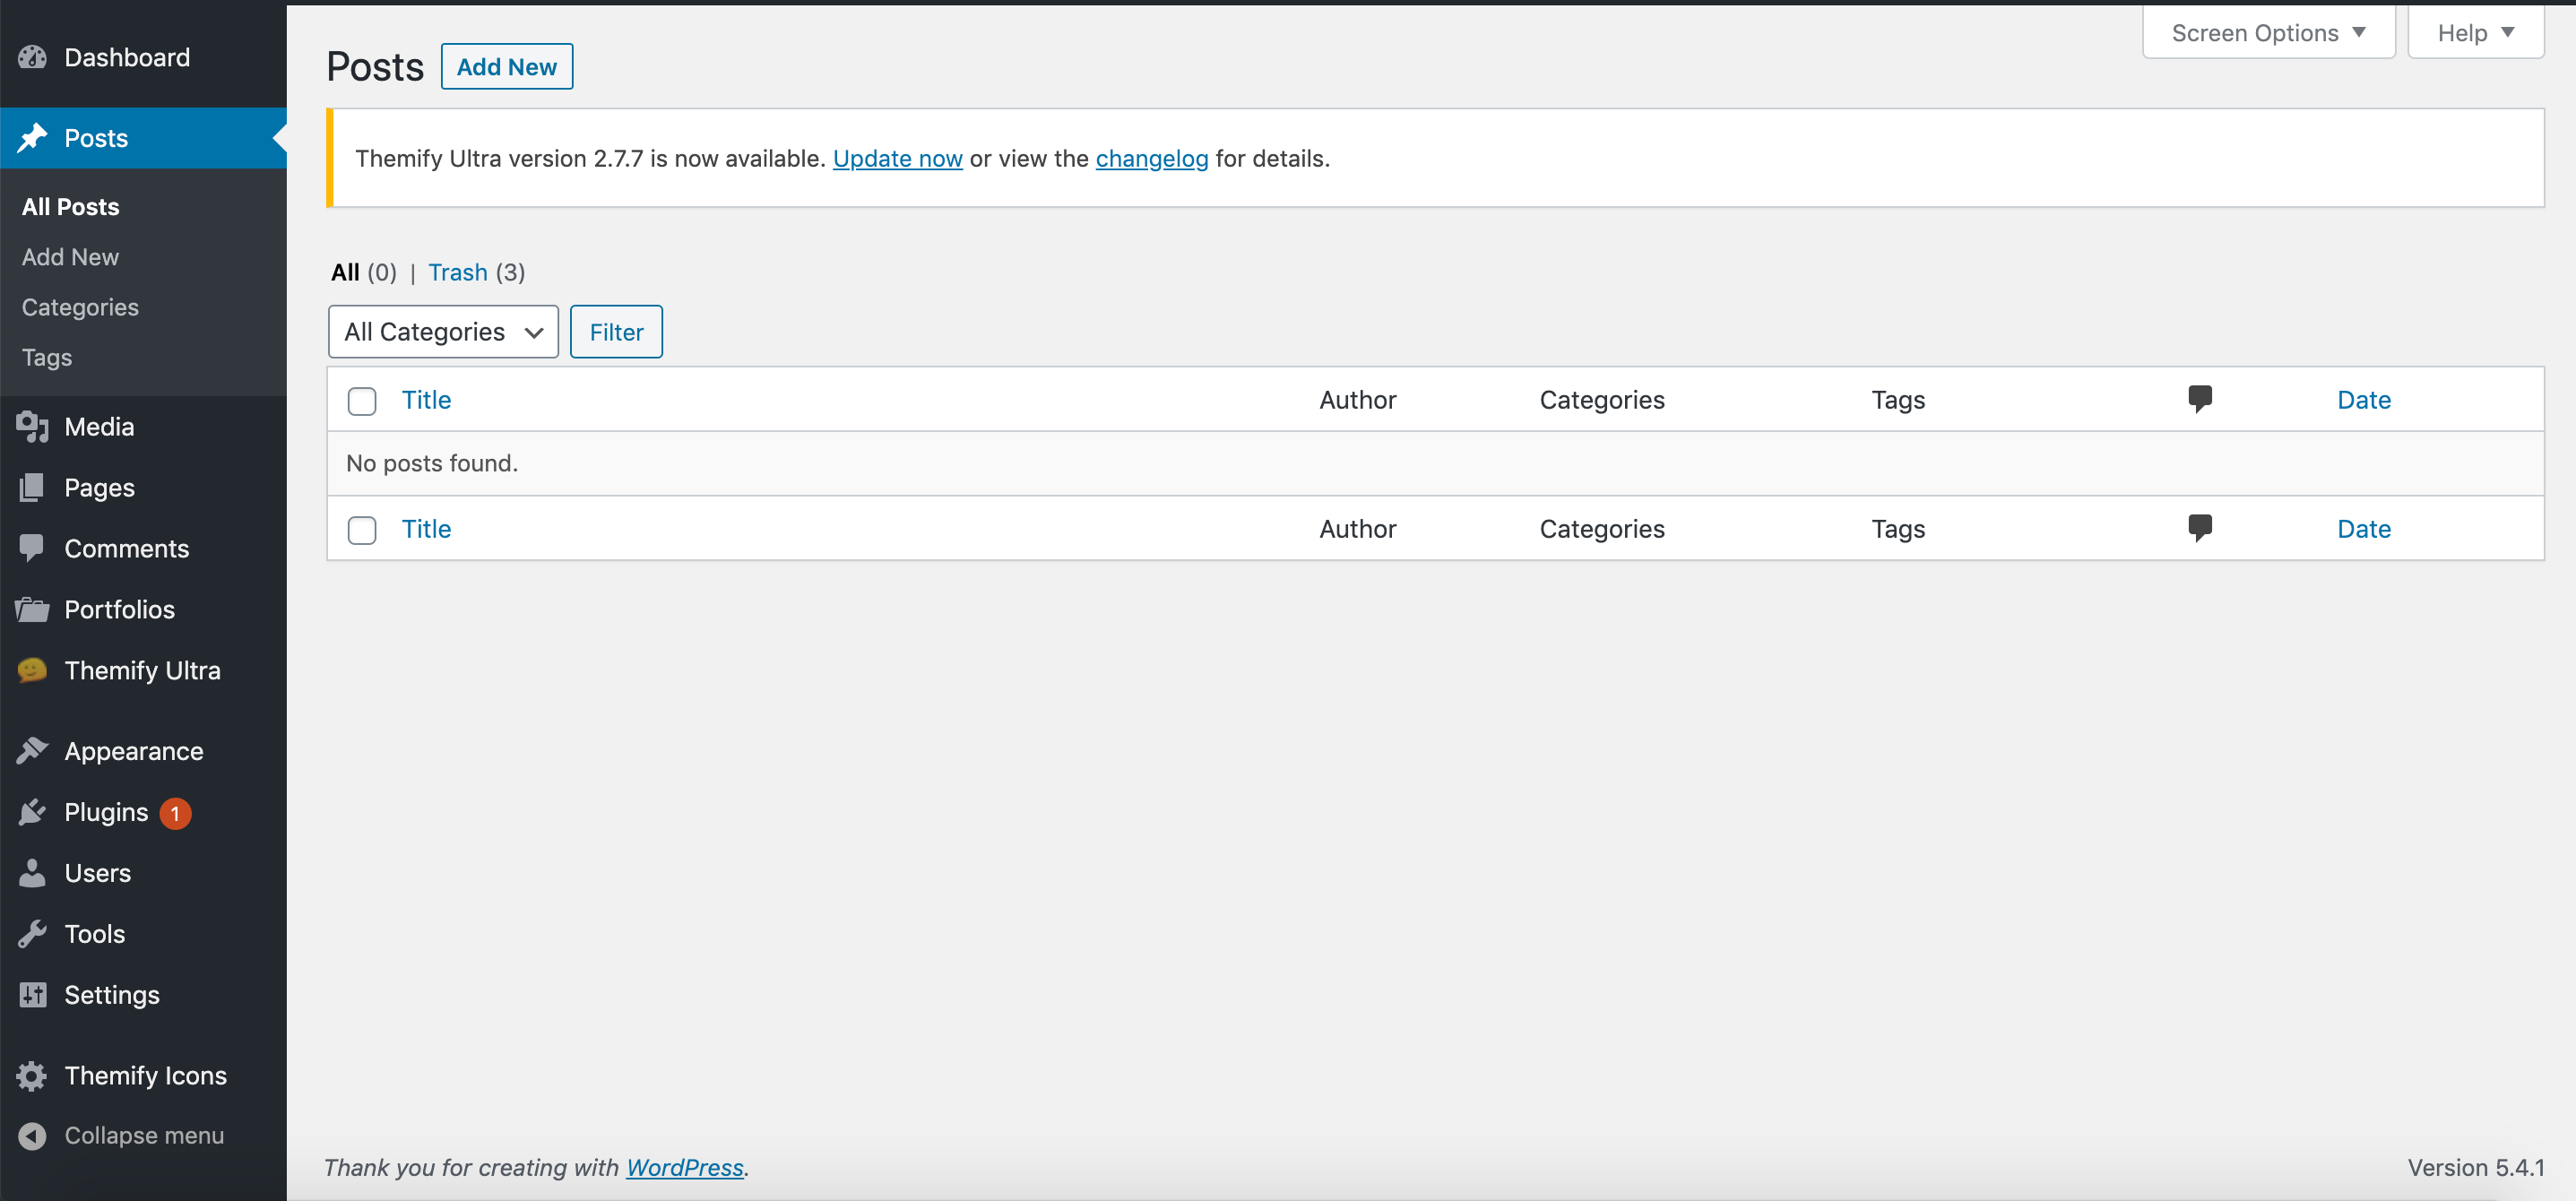
Task: Expand the Screen Options panel
Action: pyautogui.click(x=2268, y=33)
